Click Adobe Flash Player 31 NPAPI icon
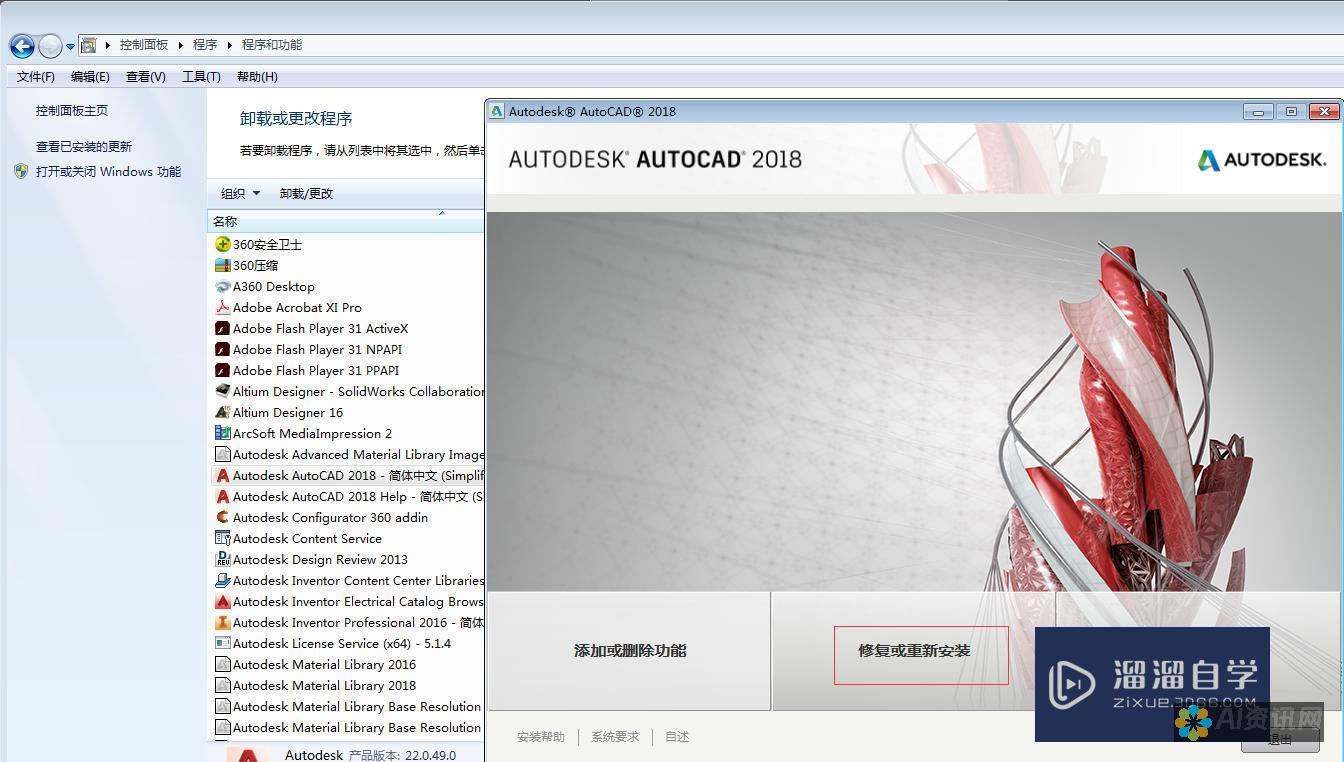 click(222, 349)
